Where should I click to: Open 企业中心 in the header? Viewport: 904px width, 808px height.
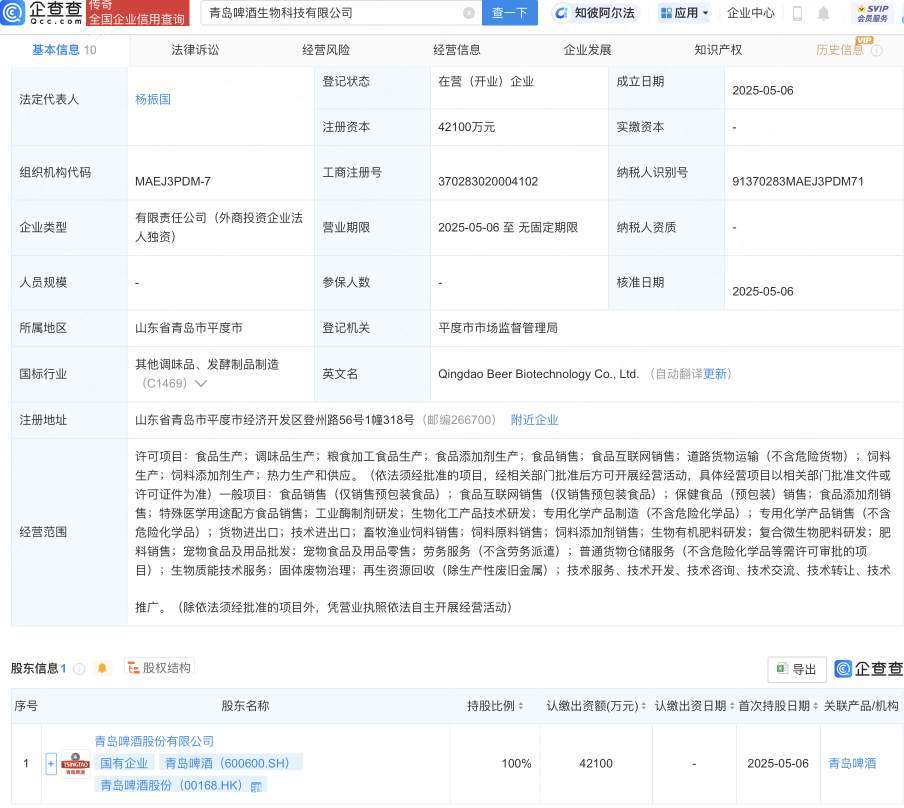(751, 13)
